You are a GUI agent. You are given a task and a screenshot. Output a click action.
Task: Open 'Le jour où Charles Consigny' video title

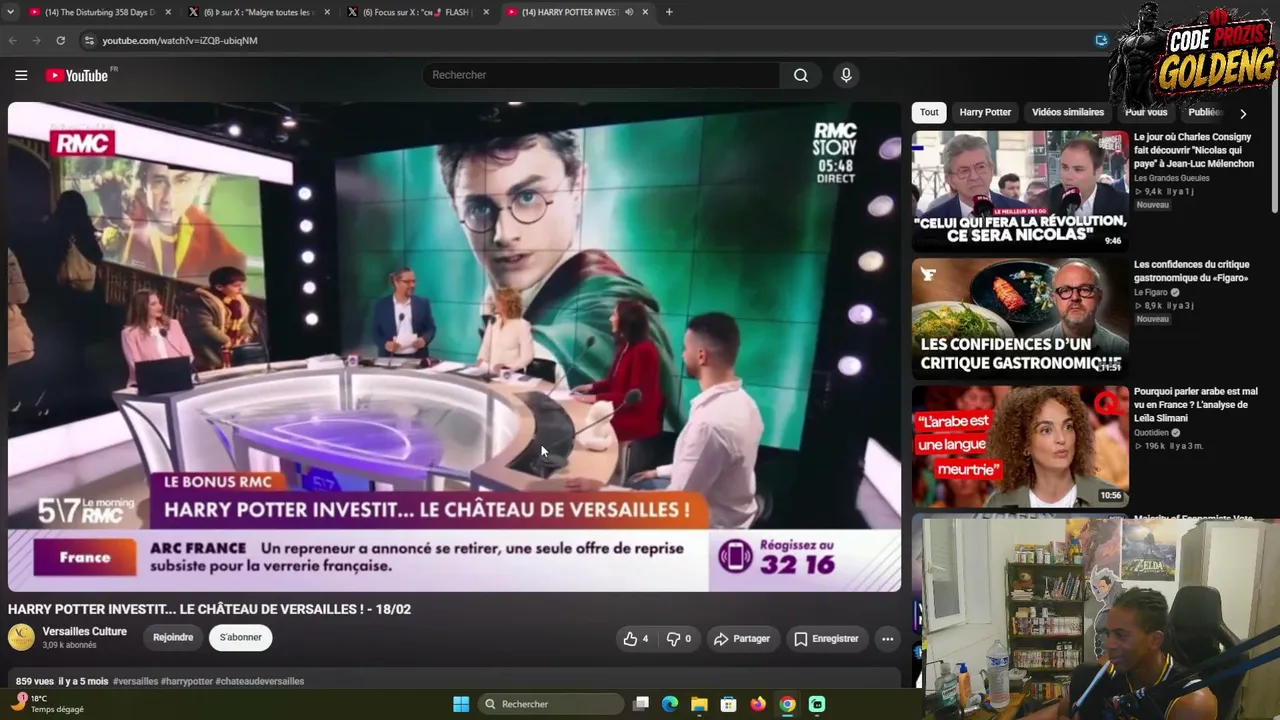point(1194,150)
